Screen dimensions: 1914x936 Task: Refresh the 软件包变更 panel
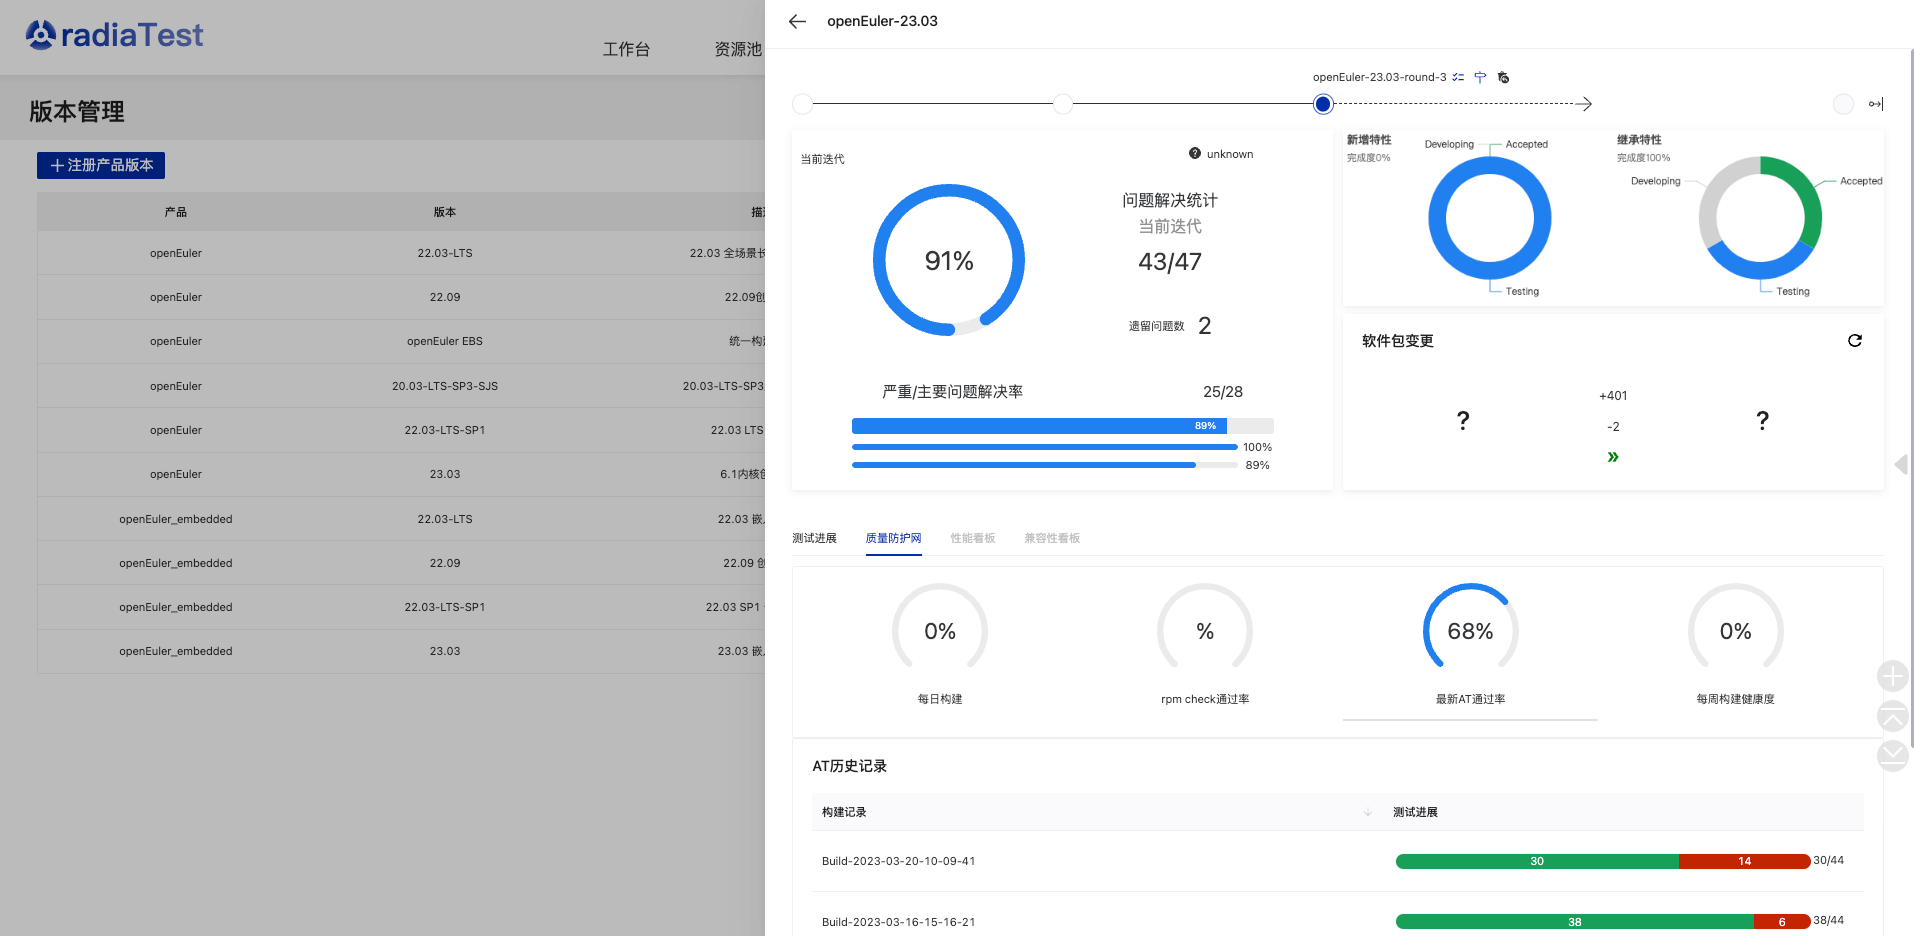click(1855, 341)
